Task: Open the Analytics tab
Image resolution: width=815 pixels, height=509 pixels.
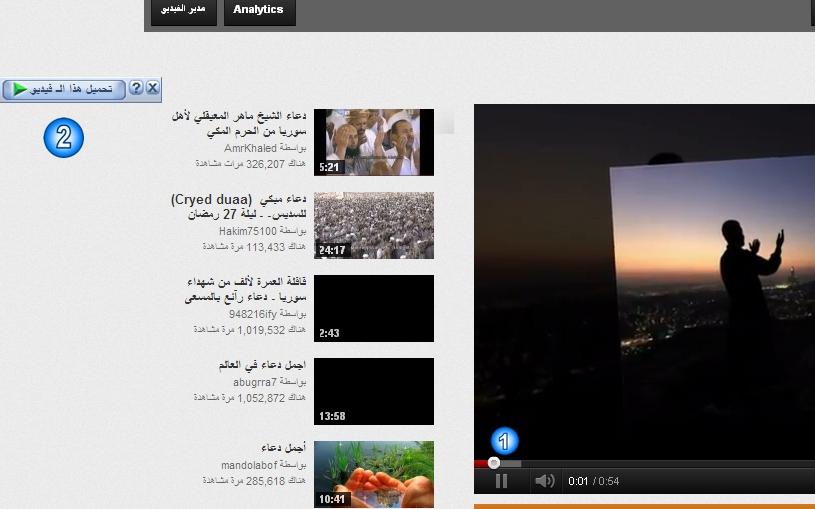Action: pyautogui.click(x=258, y=10)
